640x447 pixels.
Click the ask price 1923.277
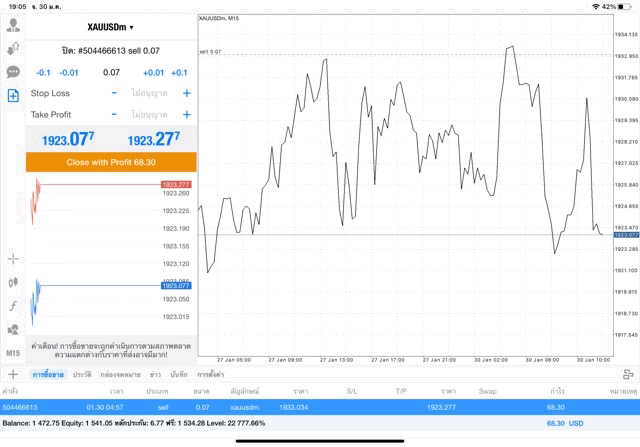coord(153,140)
